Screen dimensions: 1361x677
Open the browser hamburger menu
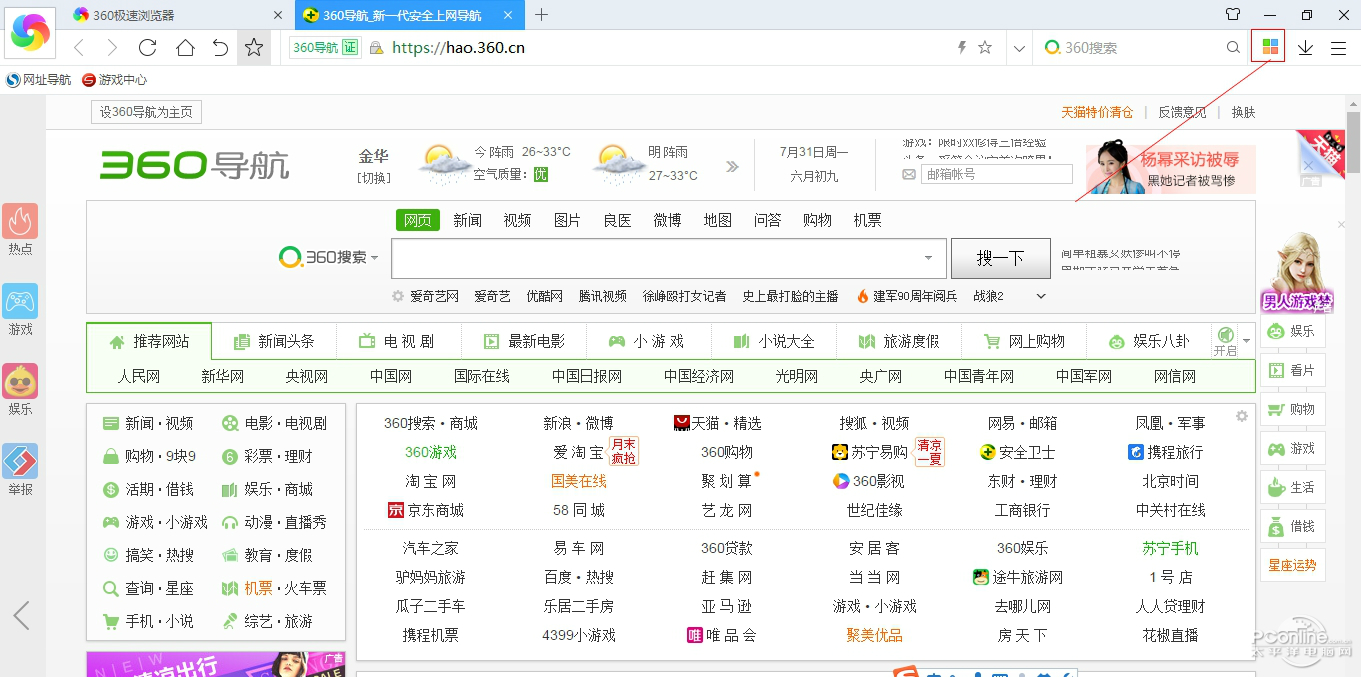pyautogui.click(x=1338, y=48)
